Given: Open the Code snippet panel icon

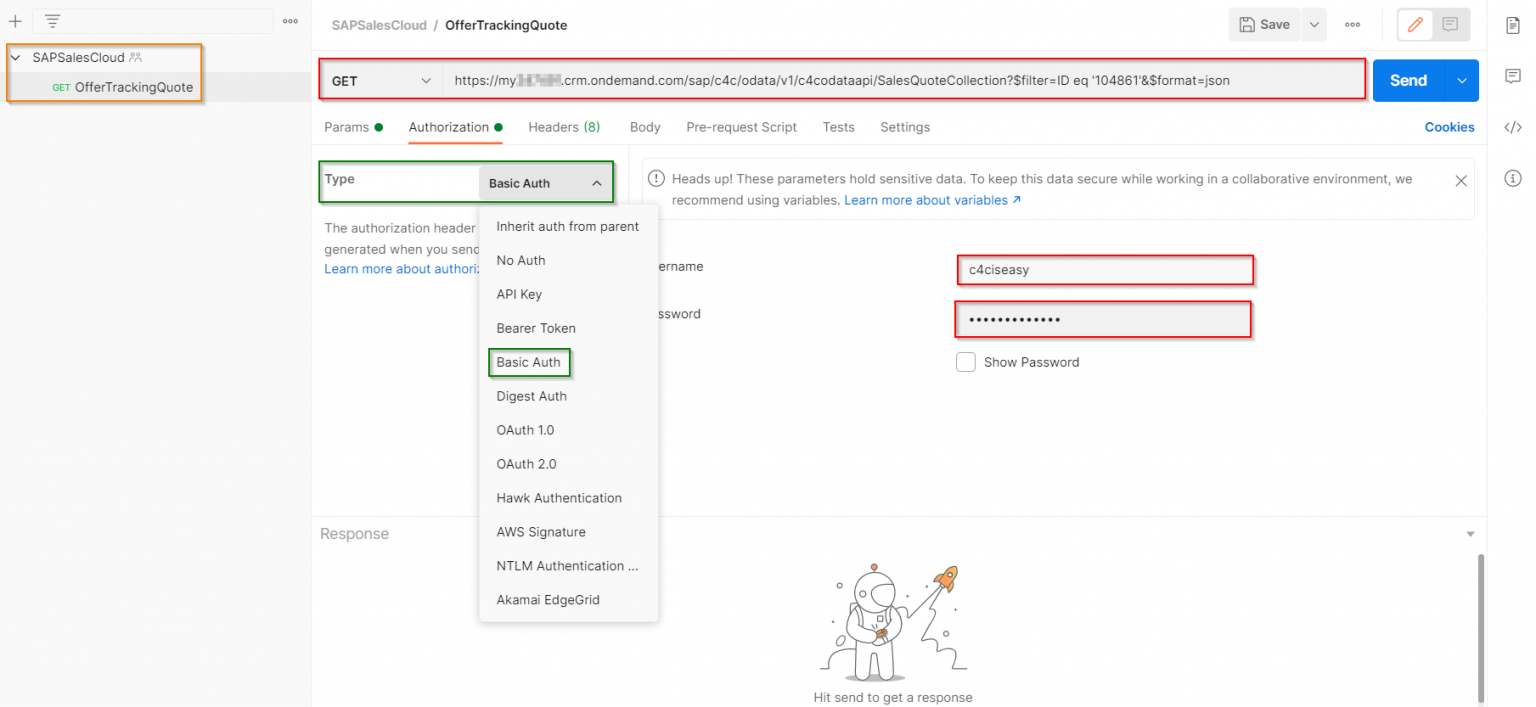Looking at the screenshot, I should 1512,127.
